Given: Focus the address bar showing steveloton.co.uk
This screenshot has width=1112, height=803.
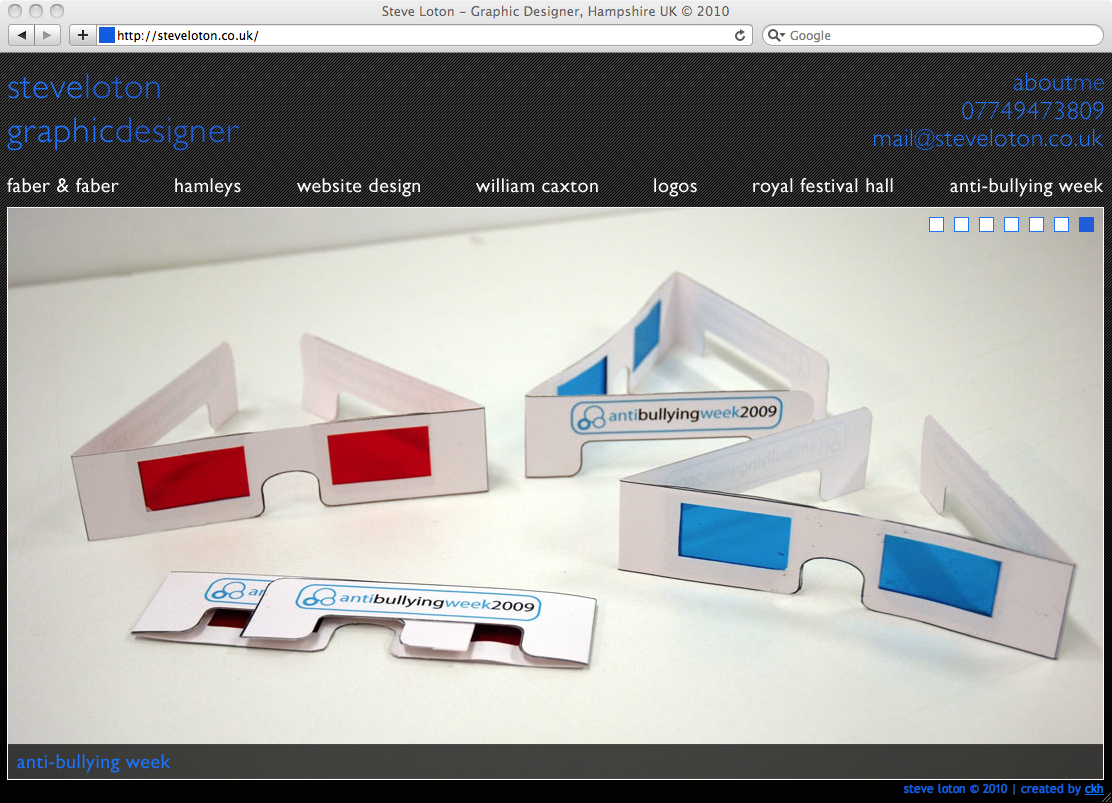Looking at the screenshot, I should (x=423, y=35).
